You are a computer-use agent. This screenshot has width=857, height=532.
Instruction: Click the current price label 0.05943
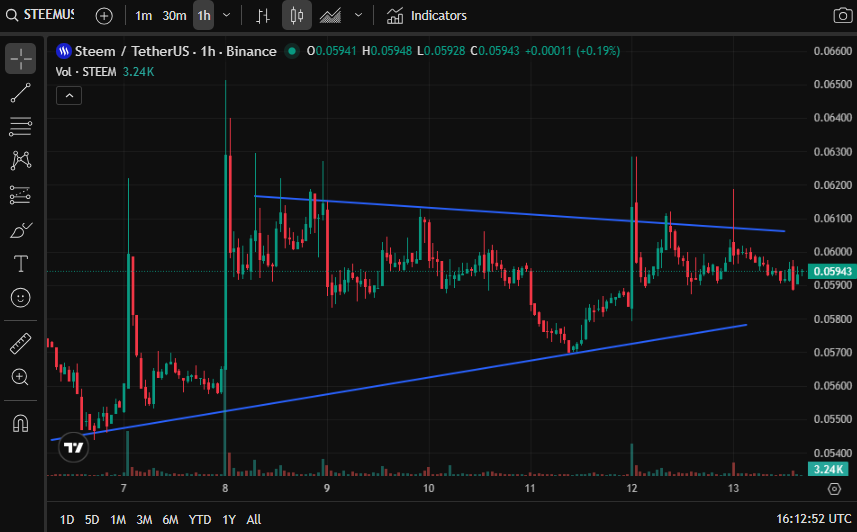(832, 271)
